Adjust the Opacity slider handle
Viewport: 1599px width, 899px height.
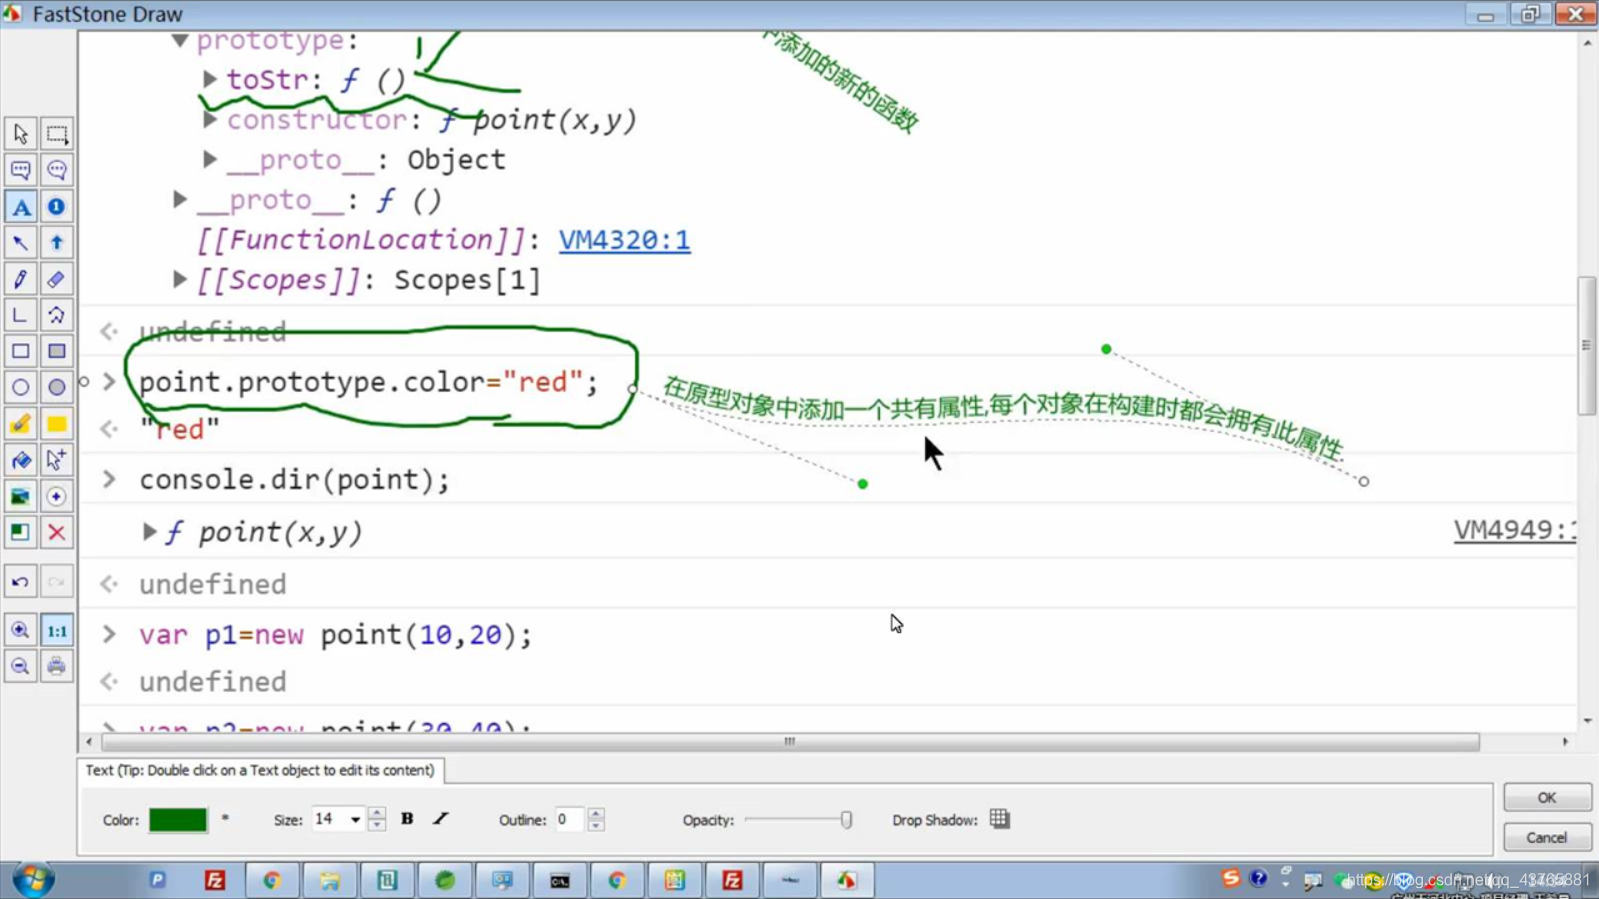pos(846,820)
